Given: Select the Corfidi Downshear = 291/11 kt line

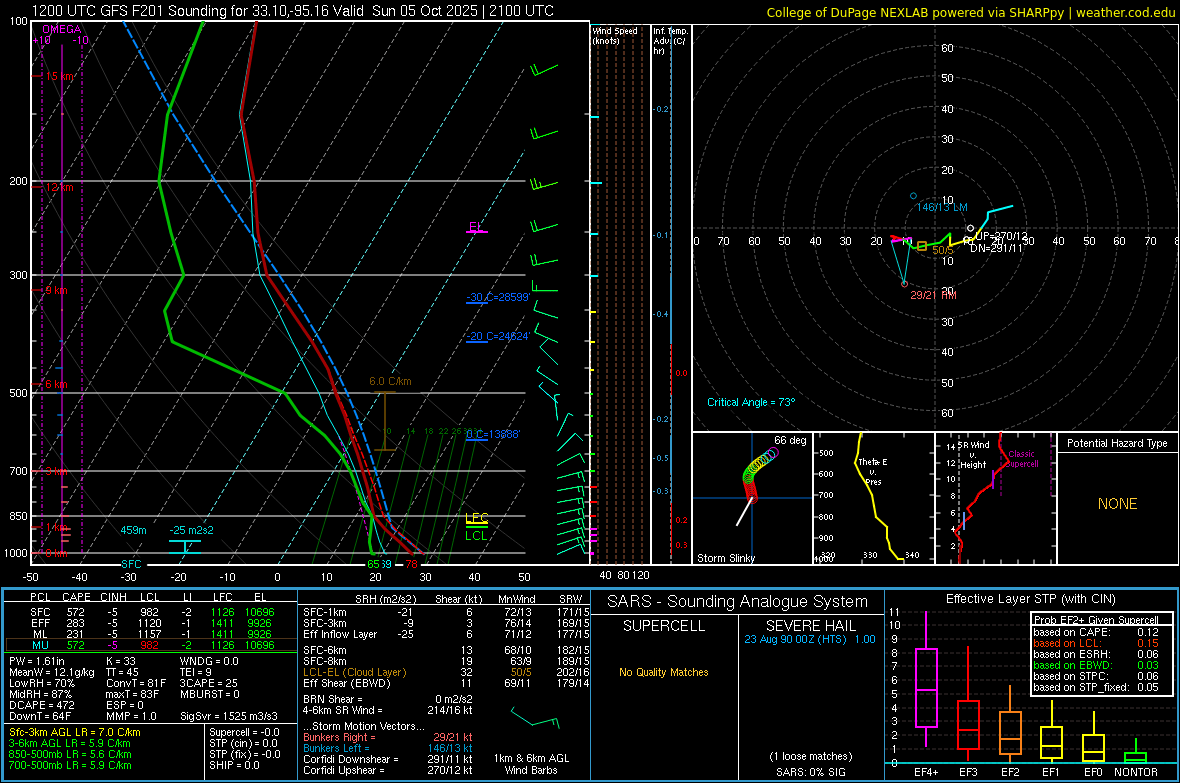Looking at the screenshot, I should pos(388,759).
